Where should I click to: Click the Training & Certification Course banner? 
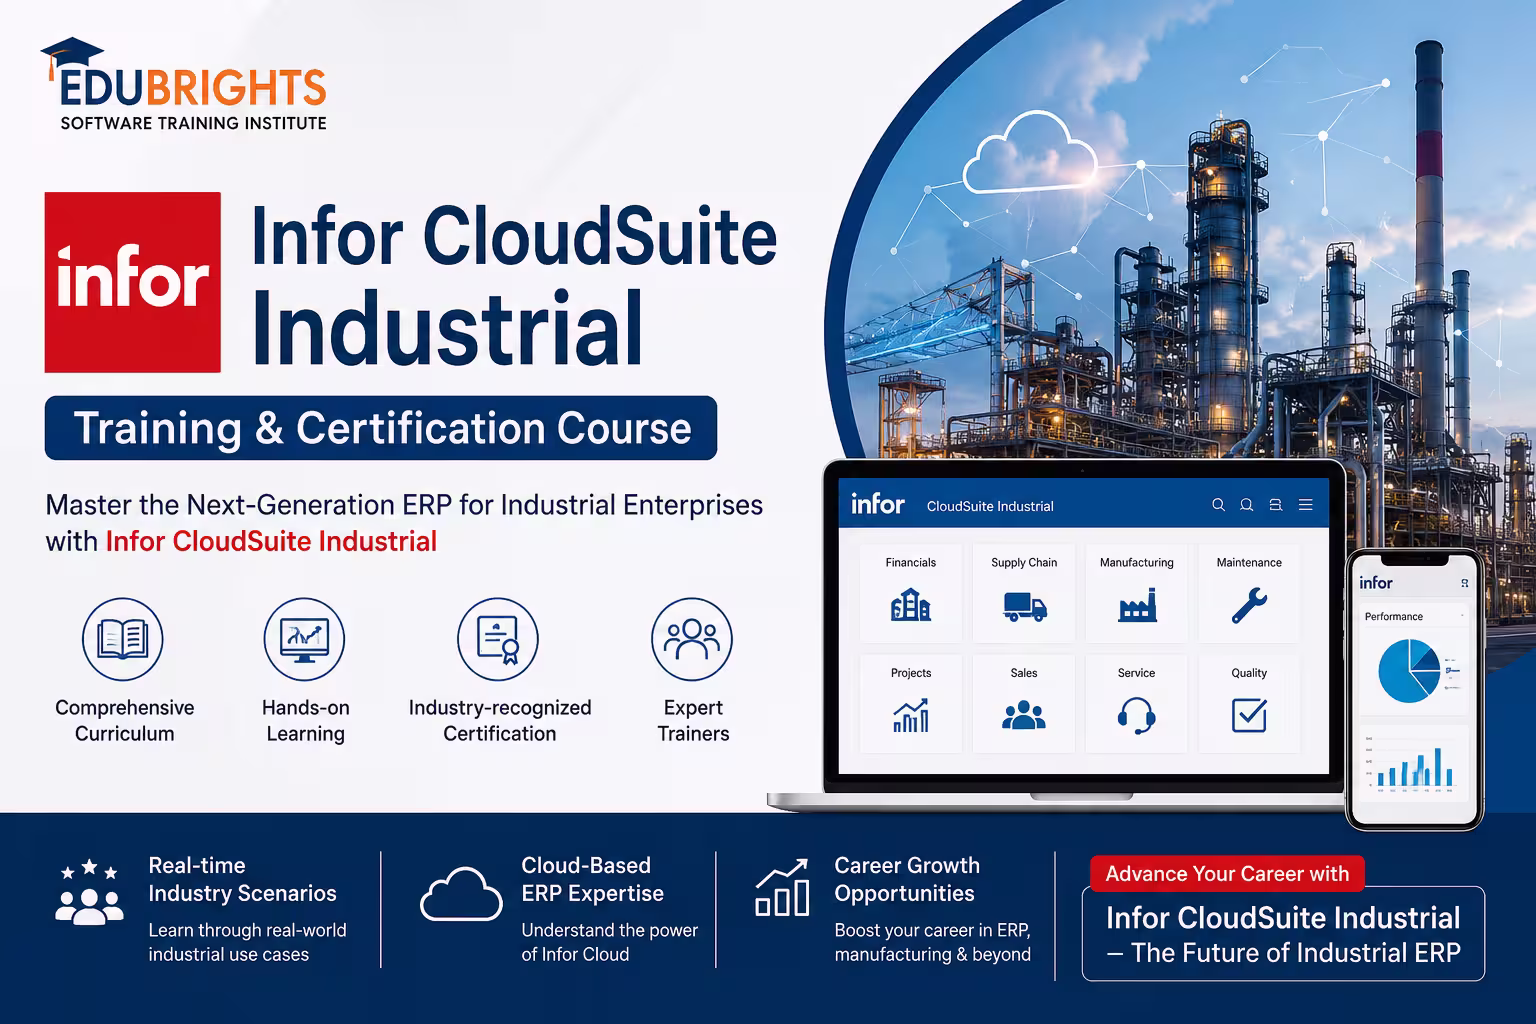coord(381,428)
